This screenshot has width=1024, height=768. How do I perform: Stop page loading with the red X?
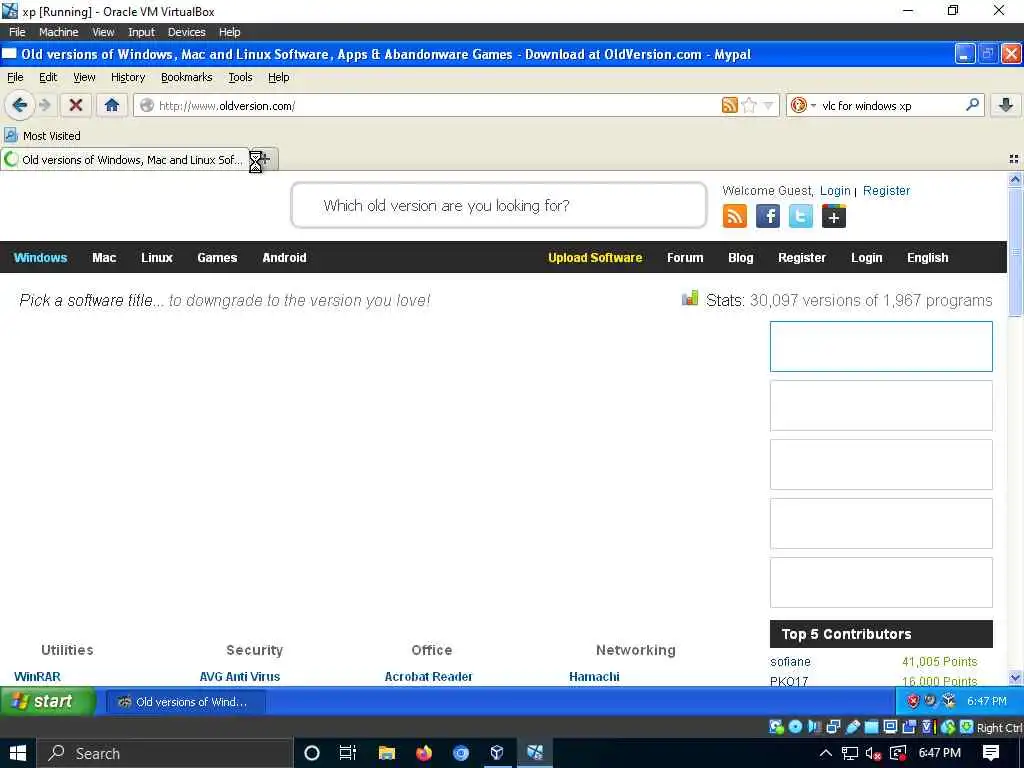point(76,105)
